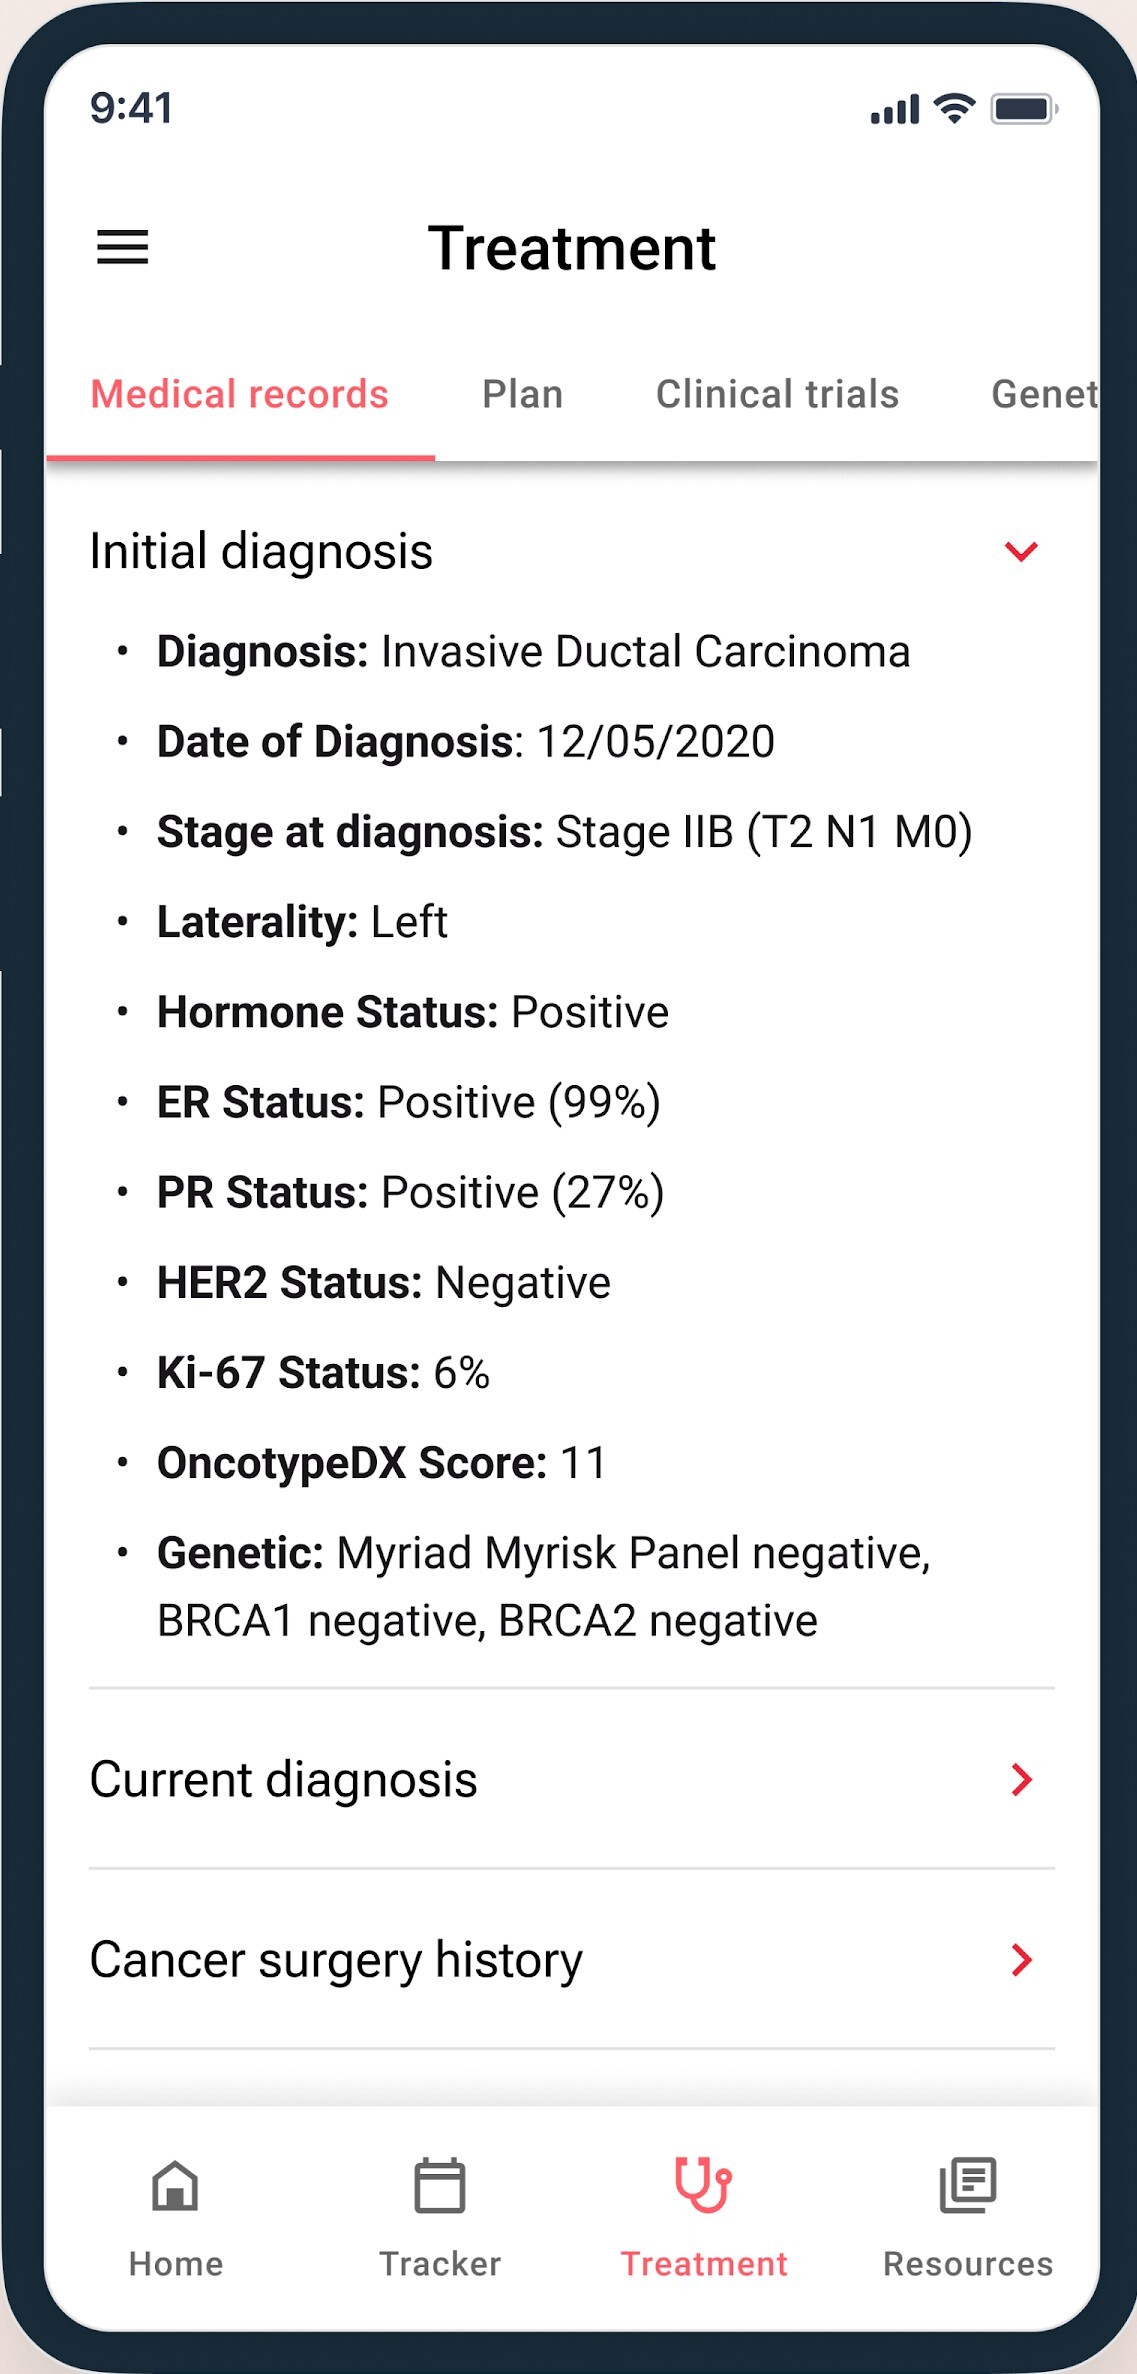
Task: Expand the Current diagnosis section
Action: click(x=1021, y=1780)
